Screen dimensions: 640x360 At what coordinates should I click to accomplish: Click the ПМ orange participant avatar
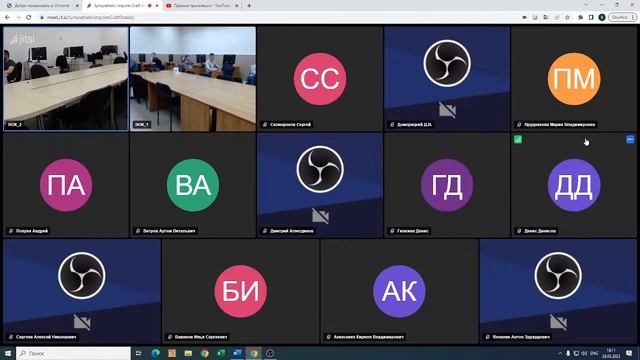[574, 79]
